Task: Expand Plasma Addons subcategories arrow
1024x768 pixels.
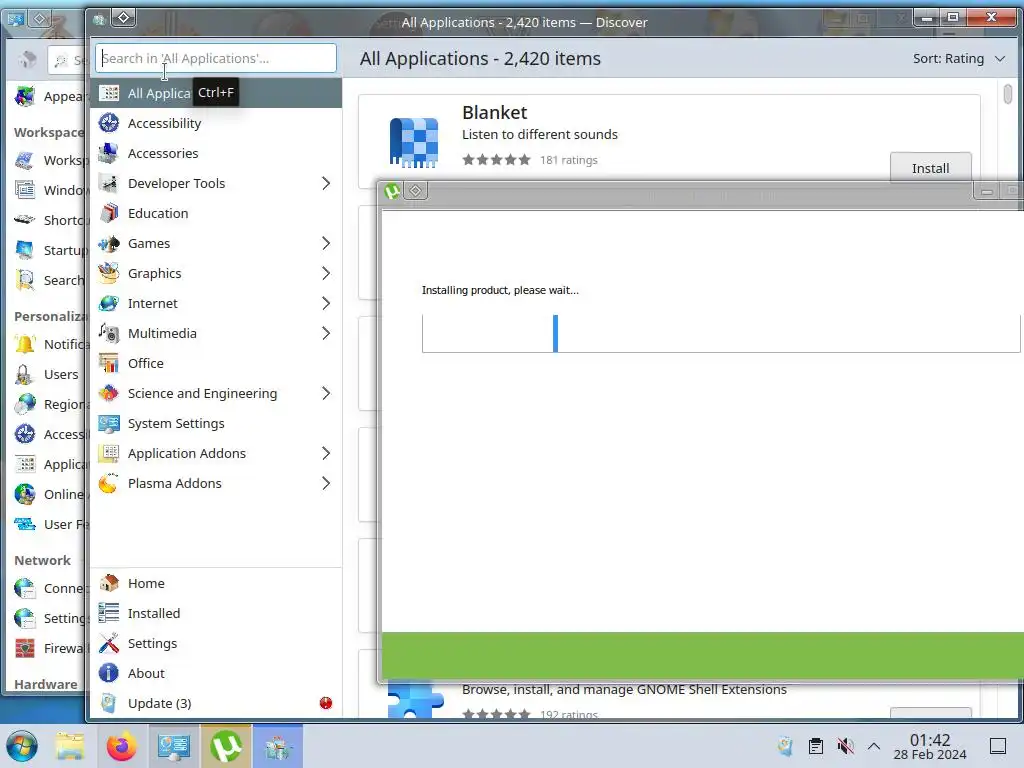Action: point(326,484)
